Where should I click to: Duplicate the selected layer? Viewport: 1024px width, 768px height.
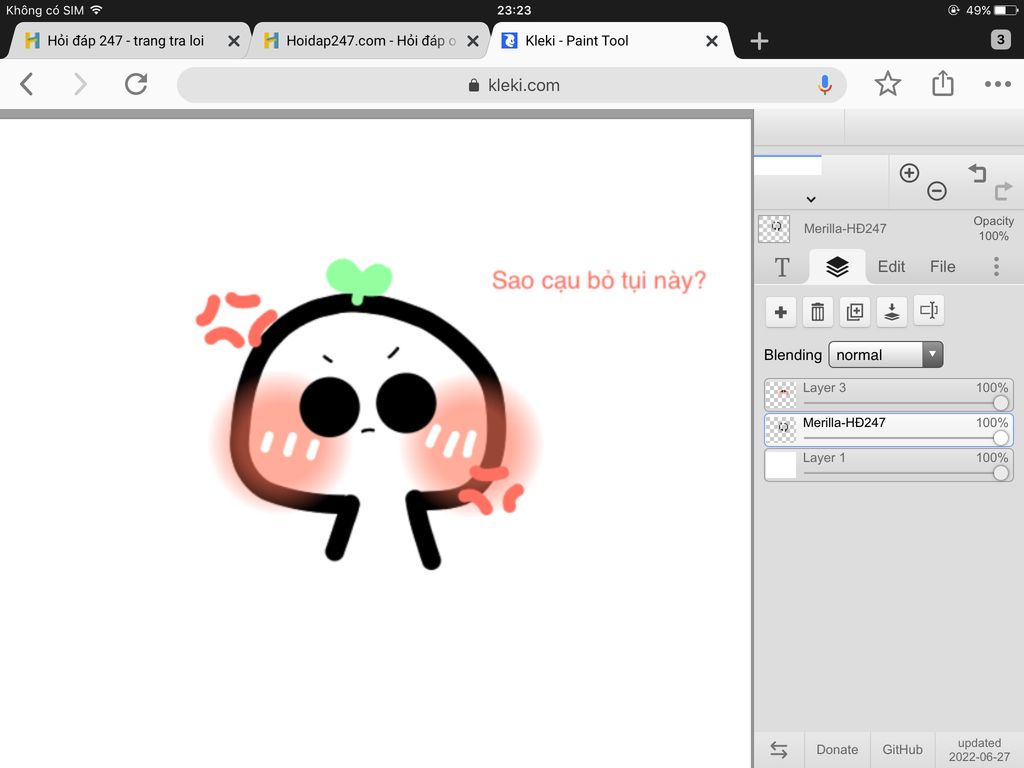[x=855, y=312]
